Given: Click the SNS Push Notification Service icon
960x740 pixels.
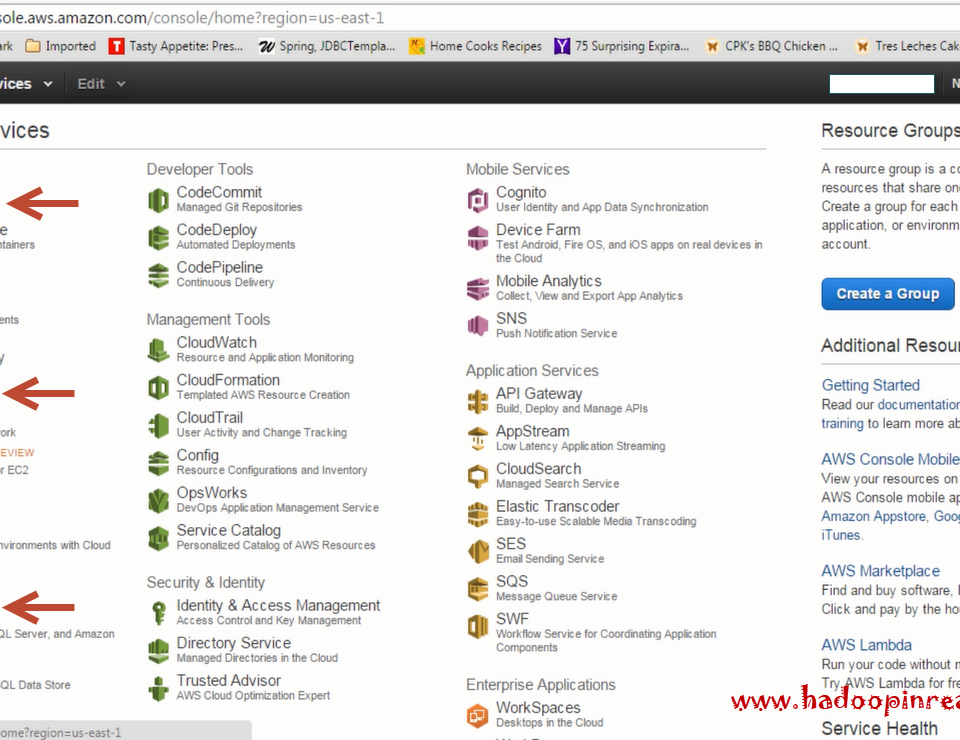Looking at the screenshot, I should 477,325.
